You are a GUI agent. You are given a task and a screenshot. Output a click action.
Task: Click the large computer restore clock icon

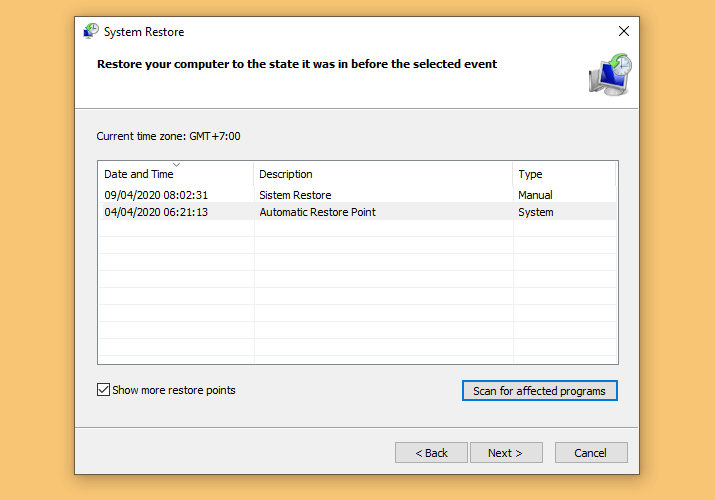click(x=610, y=75)
